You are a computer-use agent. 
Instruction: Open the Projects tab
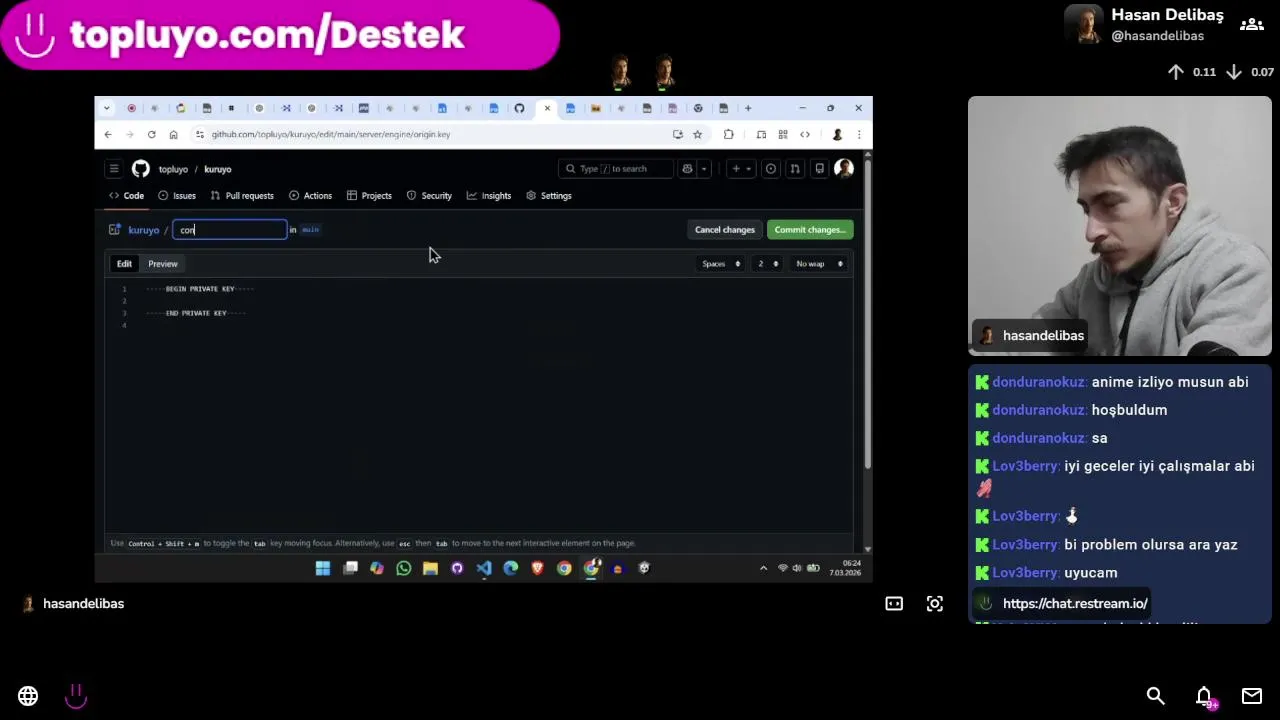pos(369,196)
